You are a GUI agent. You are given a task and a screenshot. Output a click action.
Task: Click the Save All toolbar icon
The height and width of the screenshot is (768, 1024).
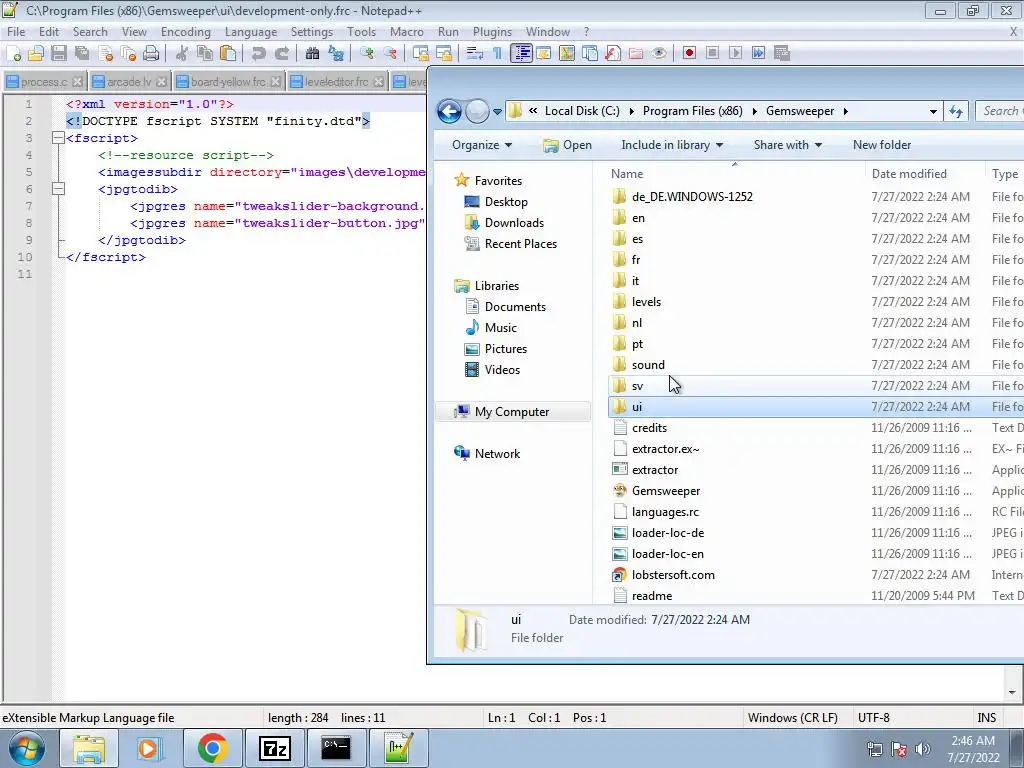(82, 54)
